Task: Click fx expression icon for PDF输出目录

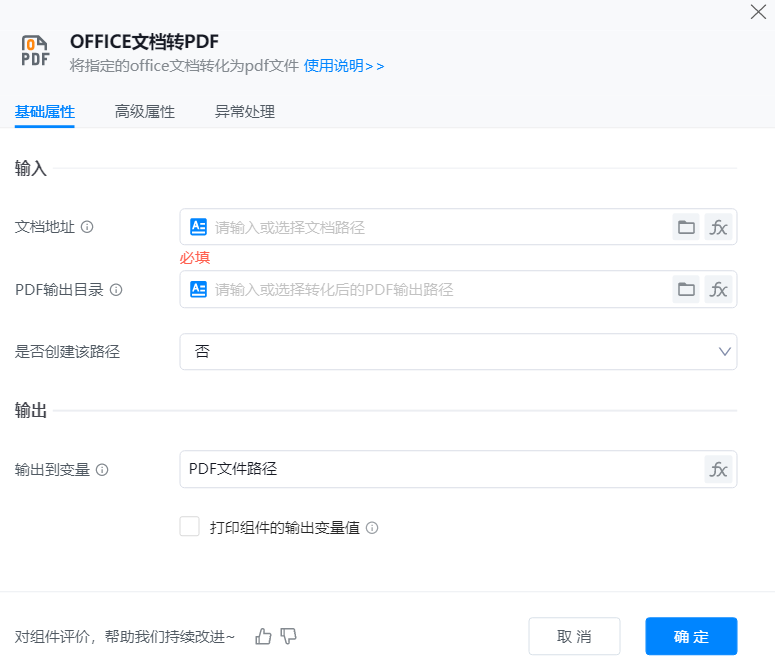Action: [718, 290]
